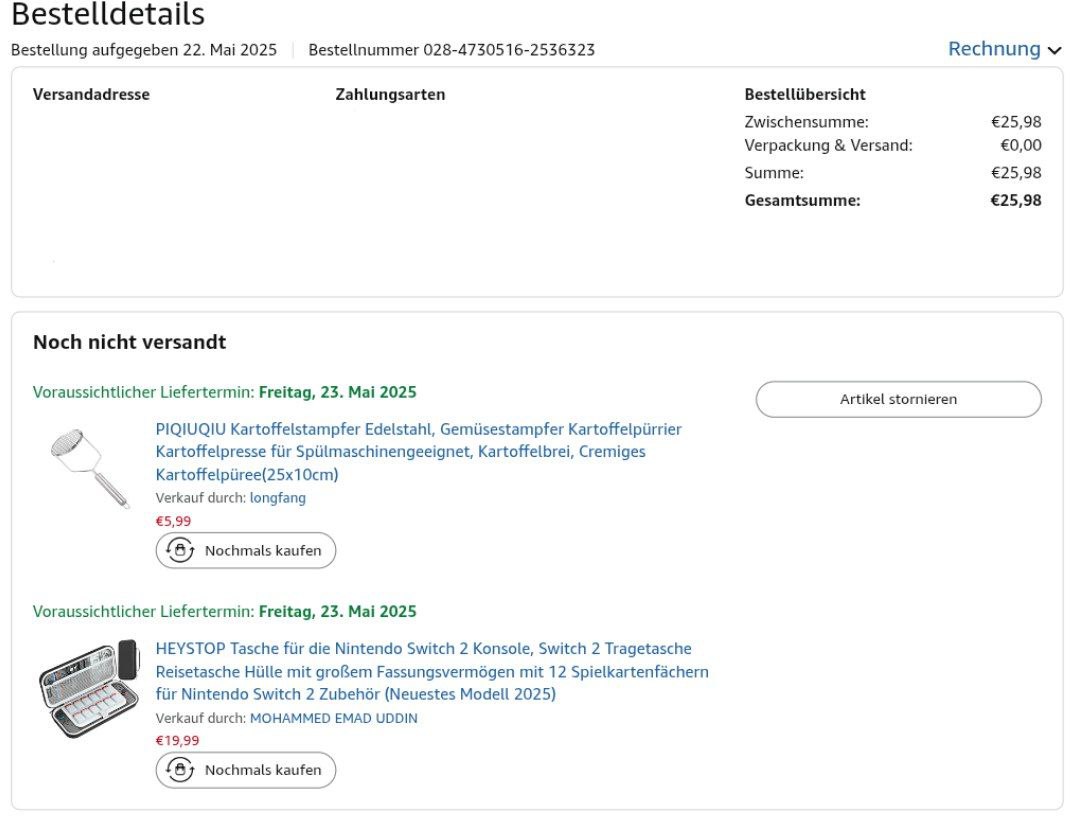Click the Noch nicht versandt status heading

[x=129, y=343]
